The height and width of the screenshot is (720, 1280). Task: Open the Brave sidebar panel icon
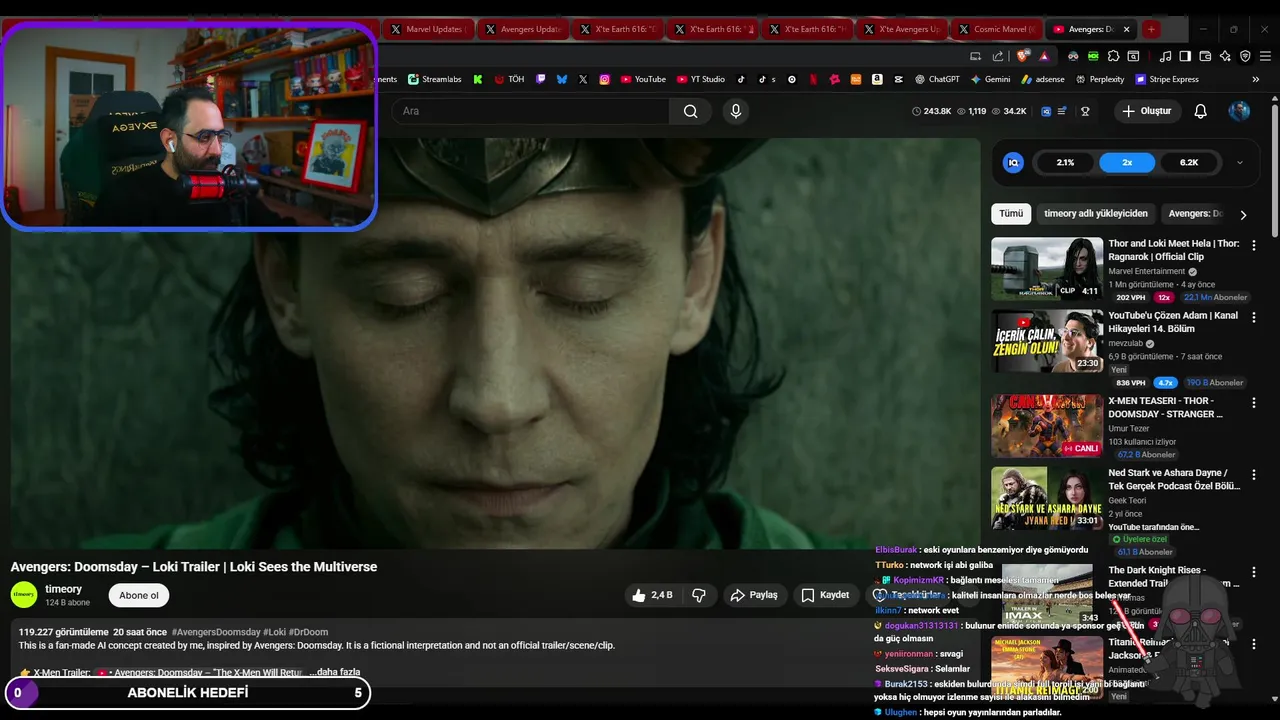(1185, 56)
